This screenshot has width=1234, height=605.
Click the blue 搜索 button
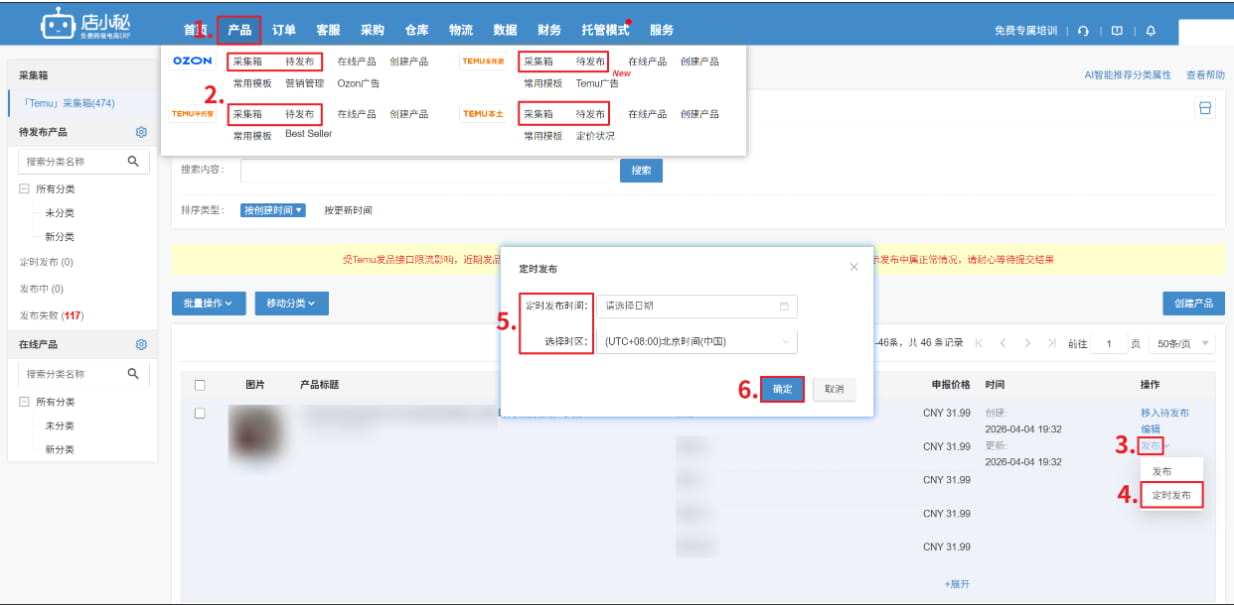641,170
